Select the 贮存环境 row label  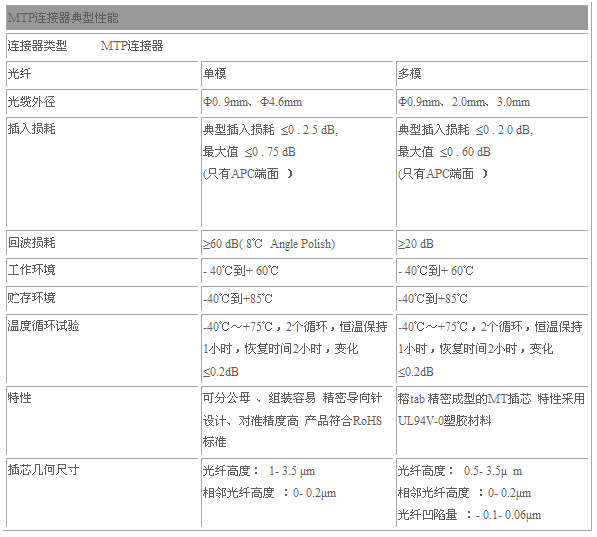(x=32, y=297)
